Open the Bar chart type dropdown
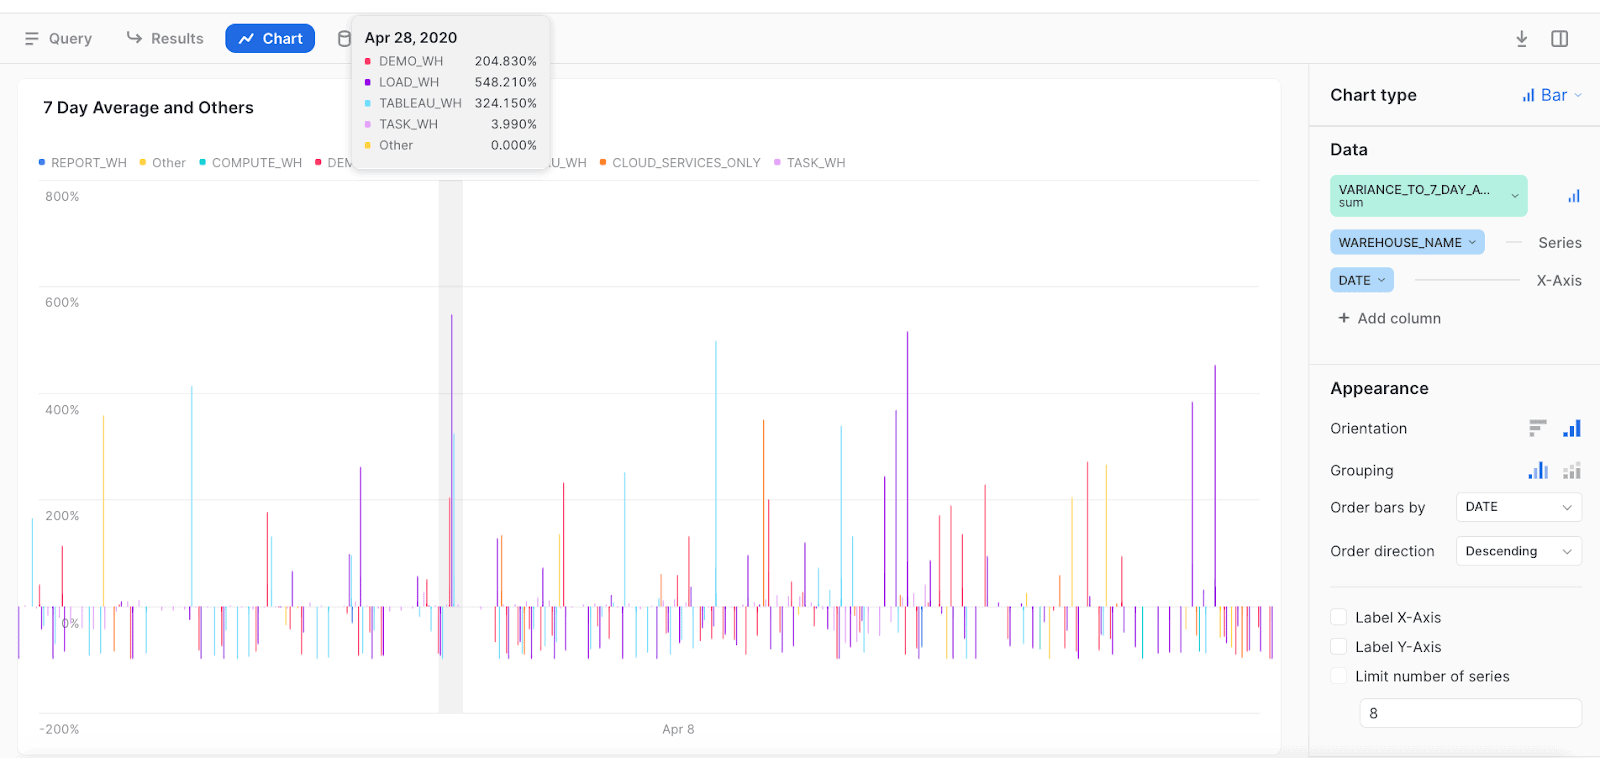The image size is (1600, 758). tap(1552, 95)
